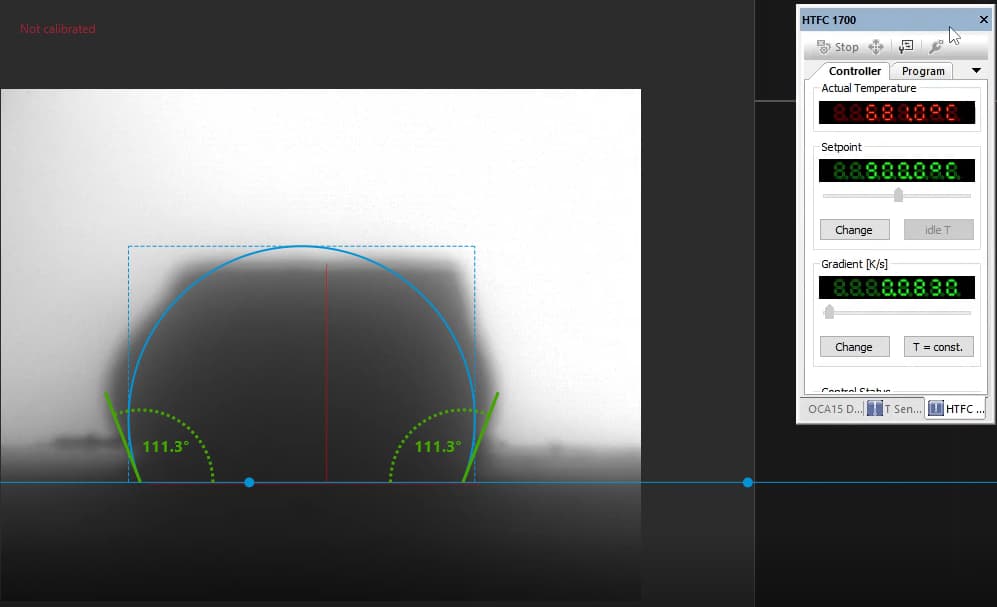Click the Not calibrated warning text

click(x=57, y=29)
